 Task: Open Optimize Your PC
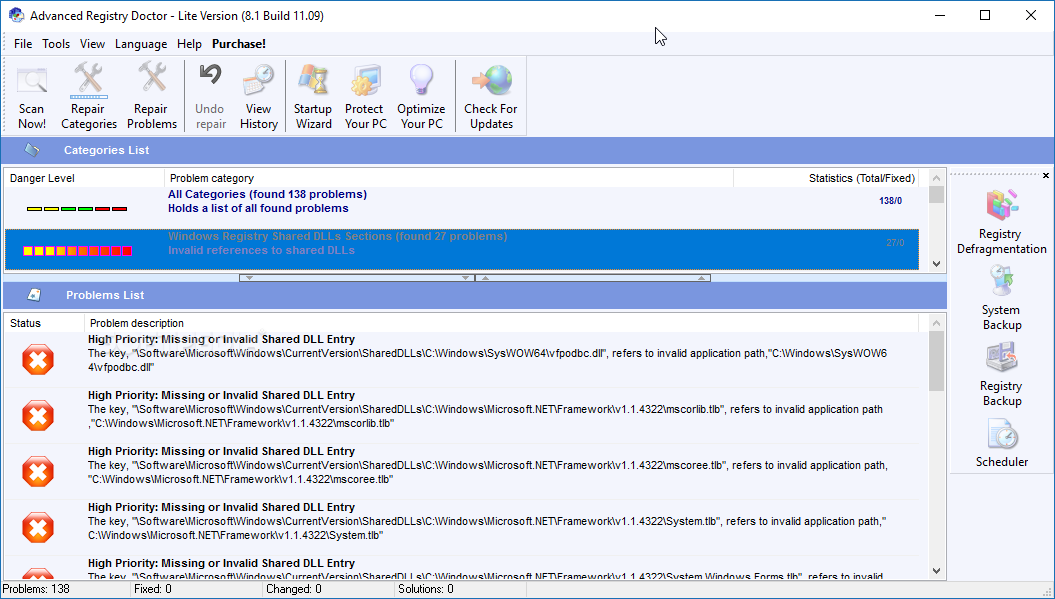coord(421,96)
